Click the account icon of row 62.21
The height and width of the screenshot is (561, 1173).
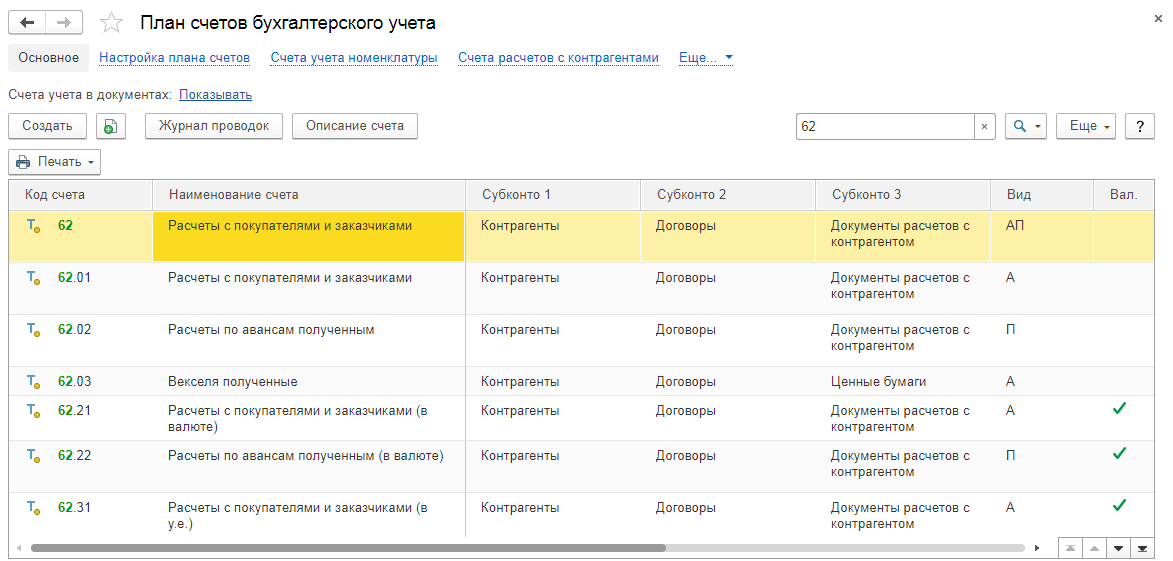tap(33, 411)
